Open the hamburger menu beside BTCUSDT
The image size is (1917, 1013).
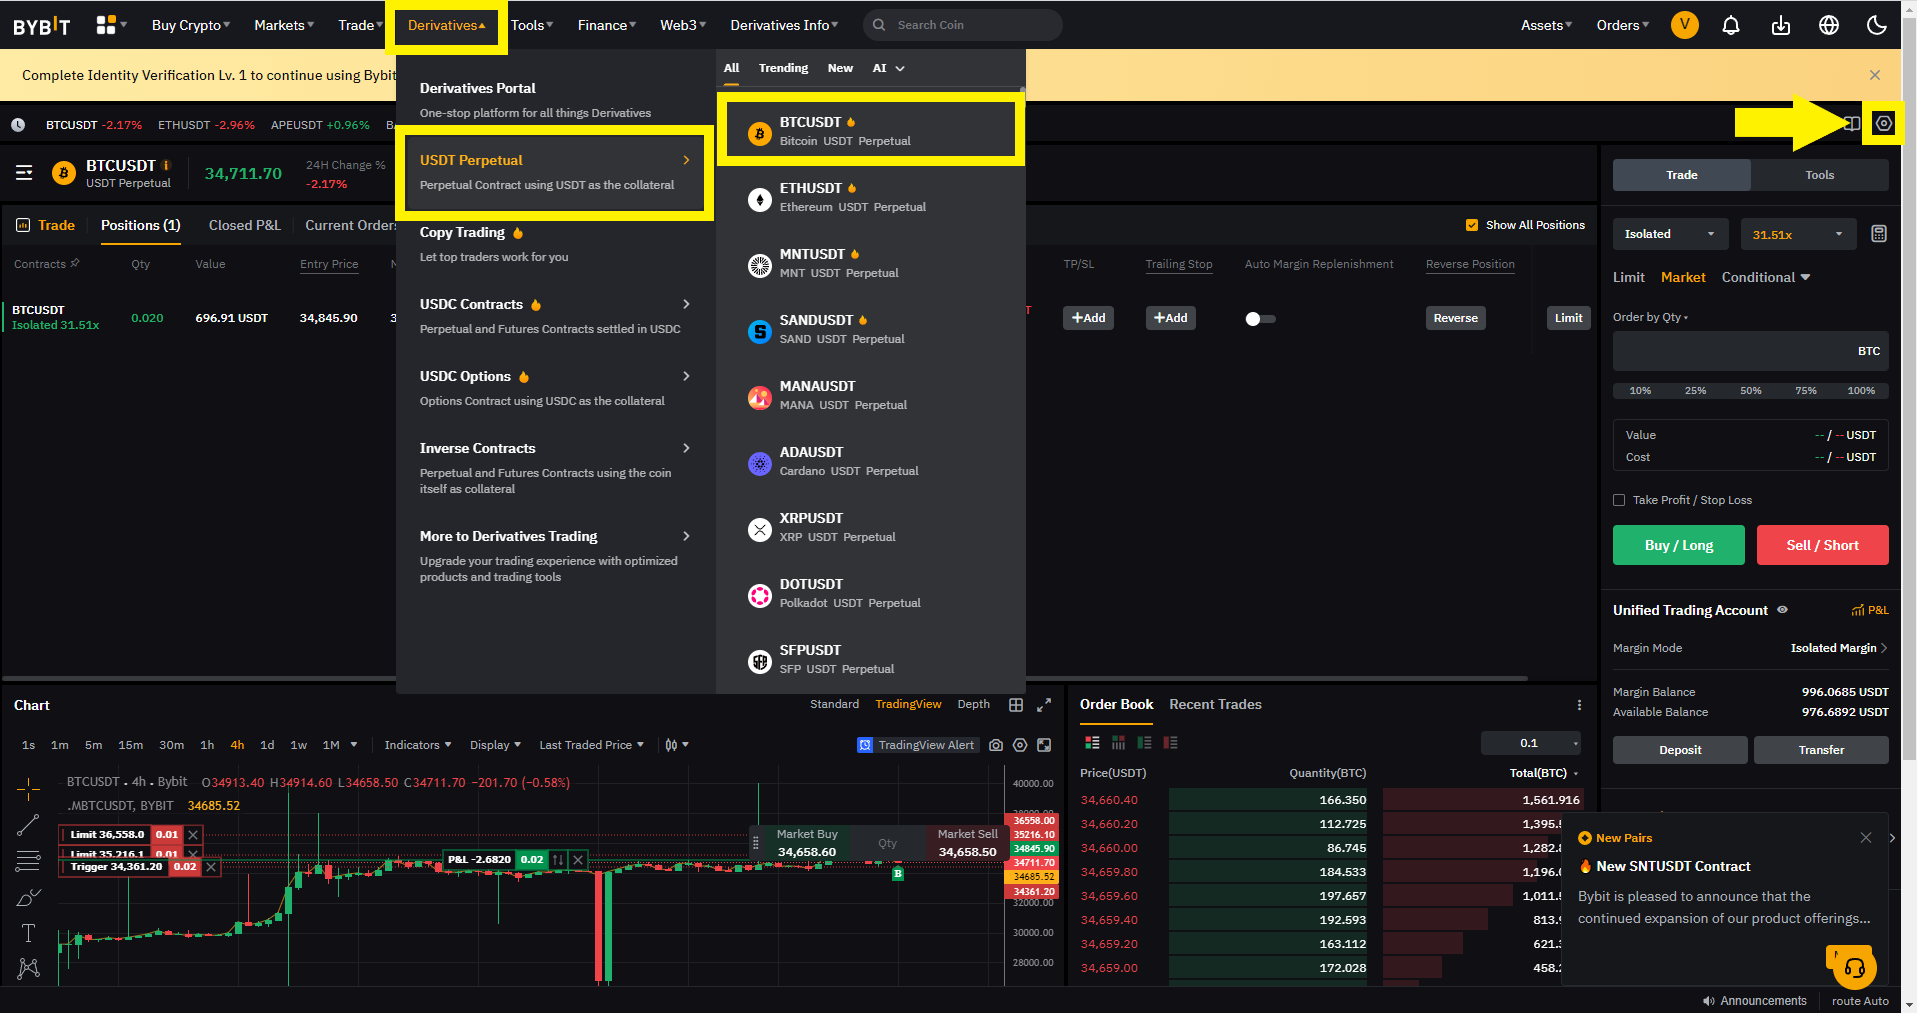[x=24, y=173]
